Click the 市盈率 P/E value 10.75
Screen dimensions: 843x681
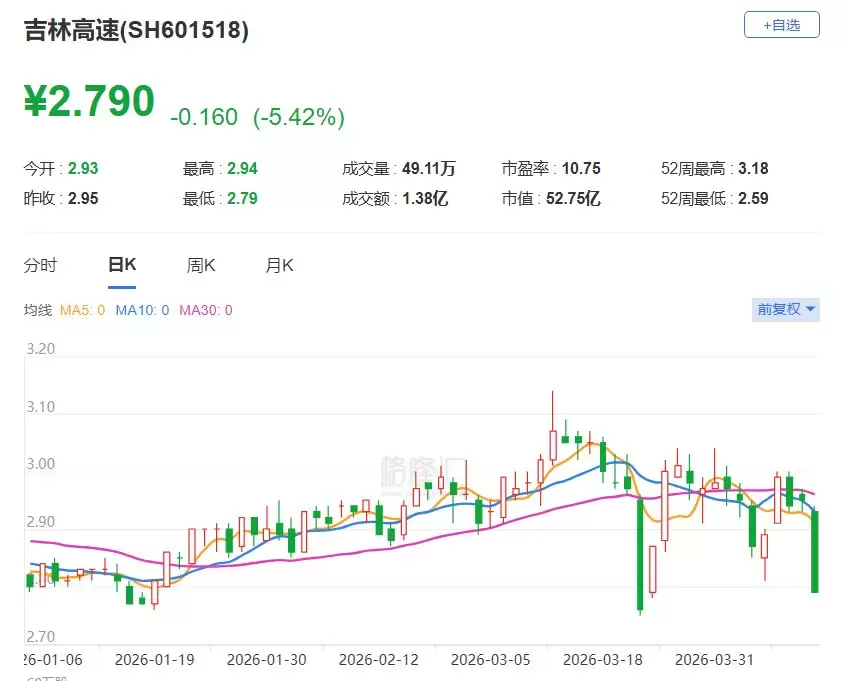pyautogui.click(x=581, y=169)
